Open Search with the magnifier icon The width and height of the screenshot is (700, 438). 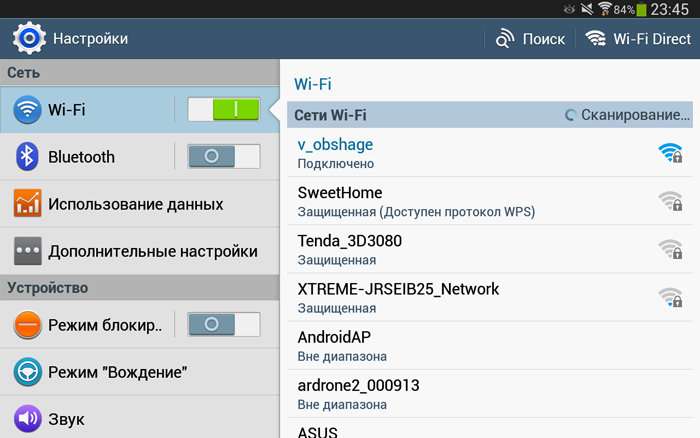coord(502,39)
